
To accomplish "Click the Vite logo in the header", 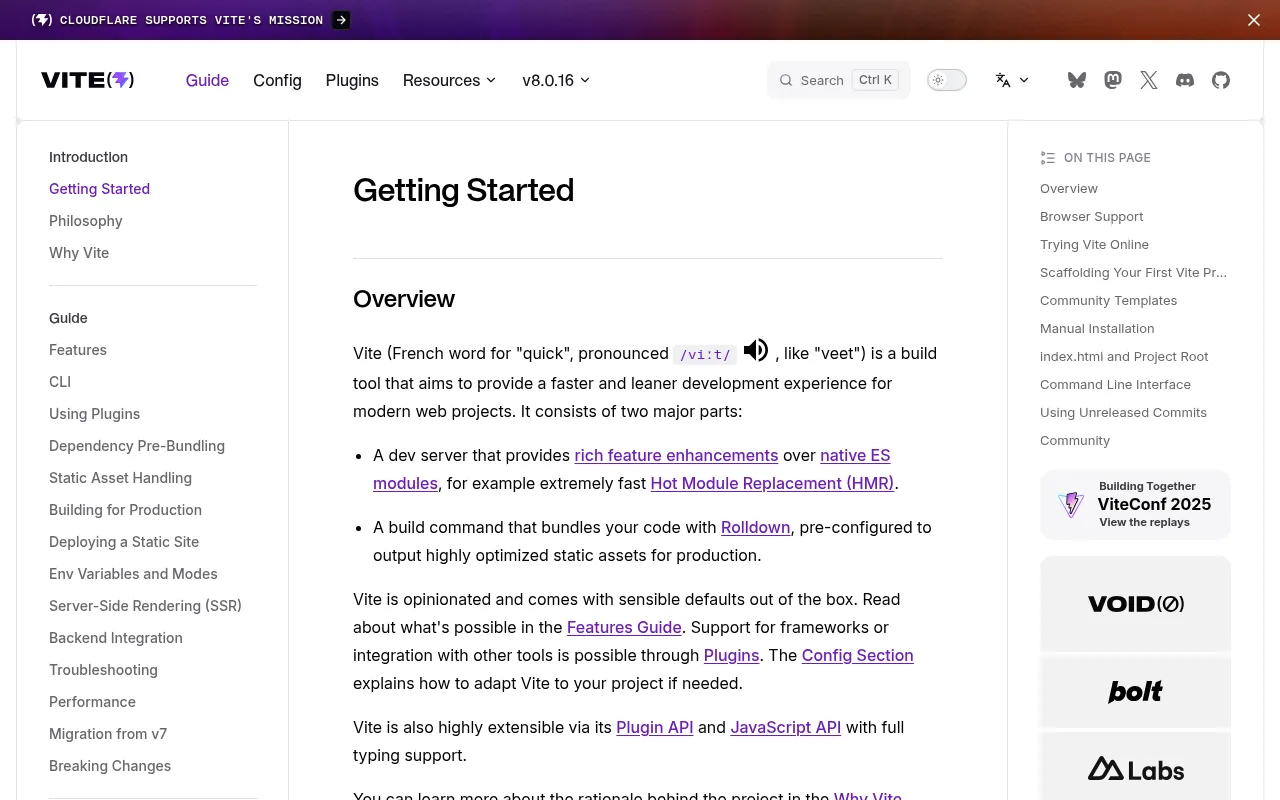I will coord(88,80).
